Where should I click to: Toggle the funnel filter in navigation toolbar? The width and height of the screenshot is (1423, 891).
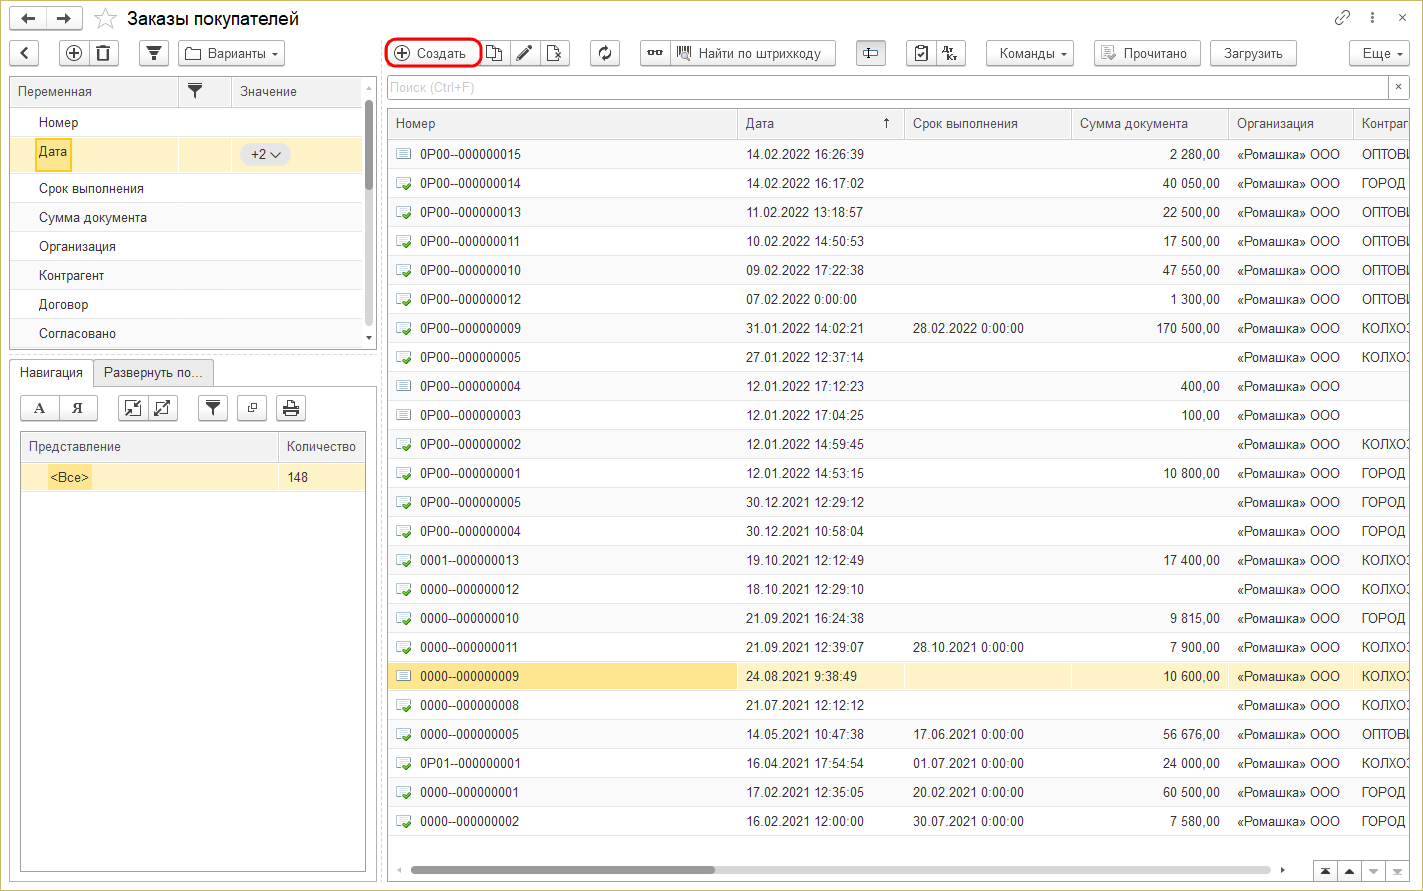point(213,407)
